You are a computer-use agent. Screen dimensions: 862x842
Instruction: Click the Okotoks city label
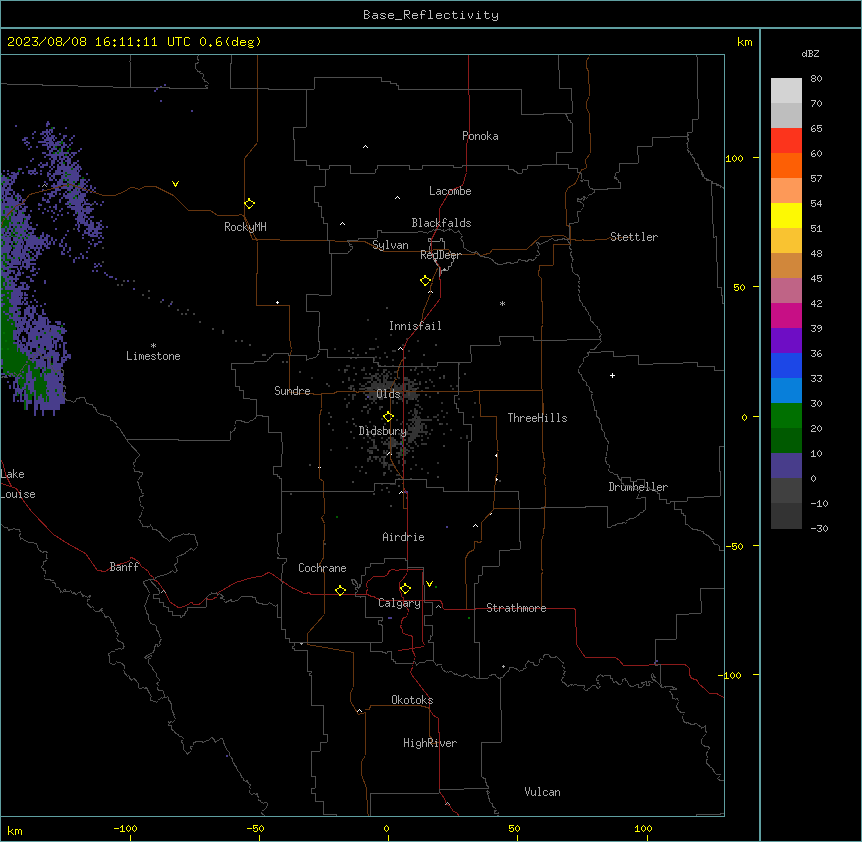click(x=412, y=700)
